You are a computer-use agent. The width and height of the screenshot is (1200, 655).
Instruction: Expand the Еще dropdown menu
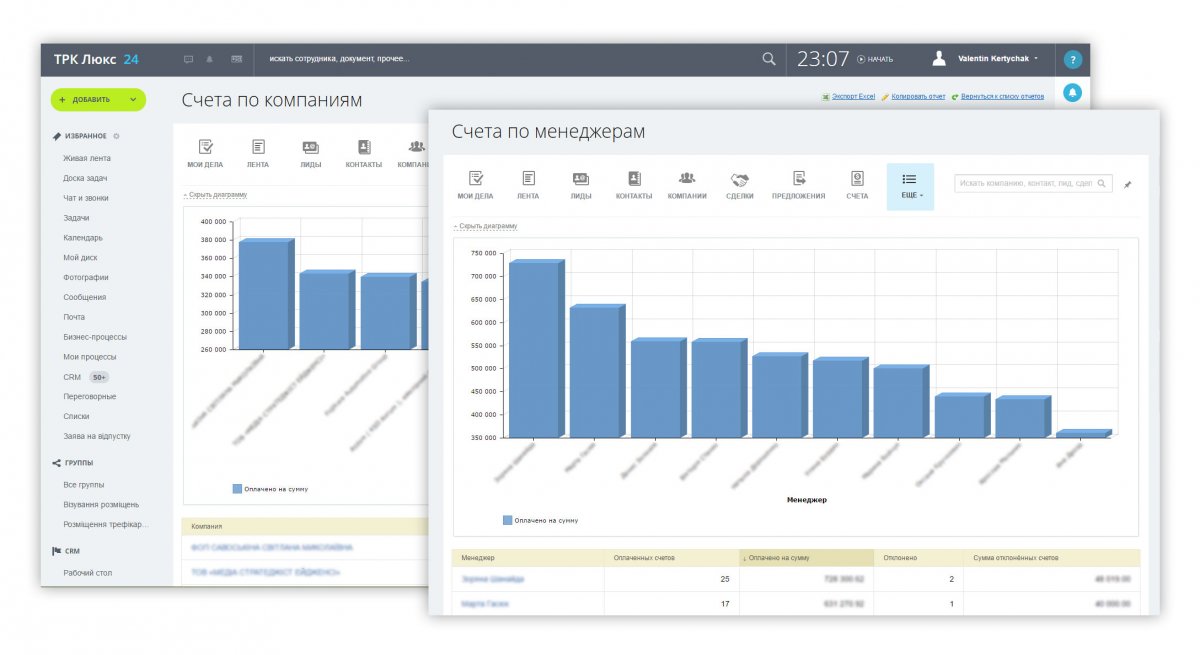(910, 186)
